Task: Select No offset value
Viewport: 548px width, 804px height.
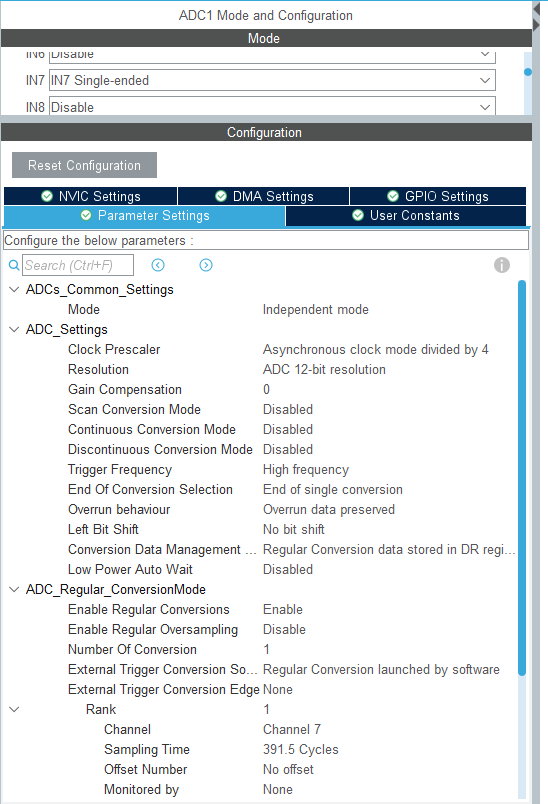Action: (288, 770)
